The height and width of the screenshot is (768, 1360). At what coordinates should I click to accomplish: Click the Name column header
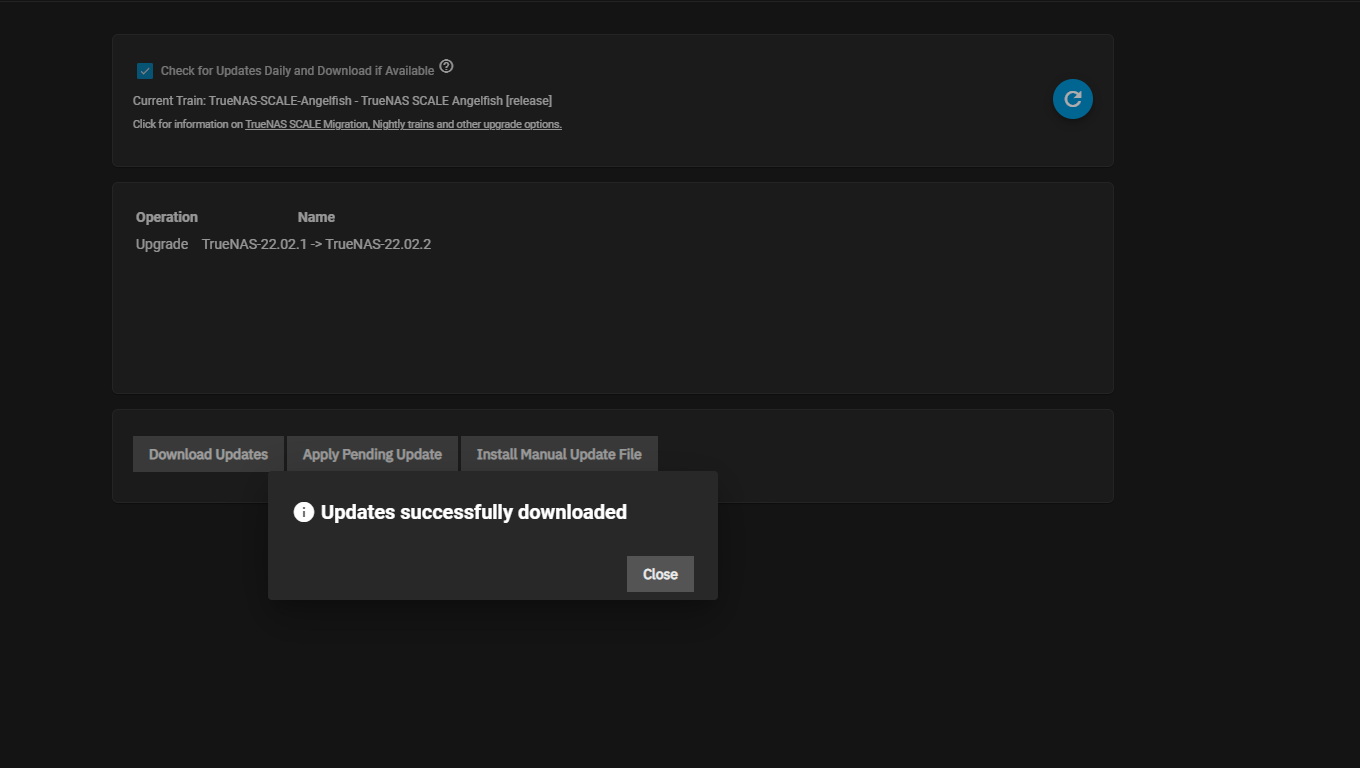pyautogui.click(x=316, y=217)
